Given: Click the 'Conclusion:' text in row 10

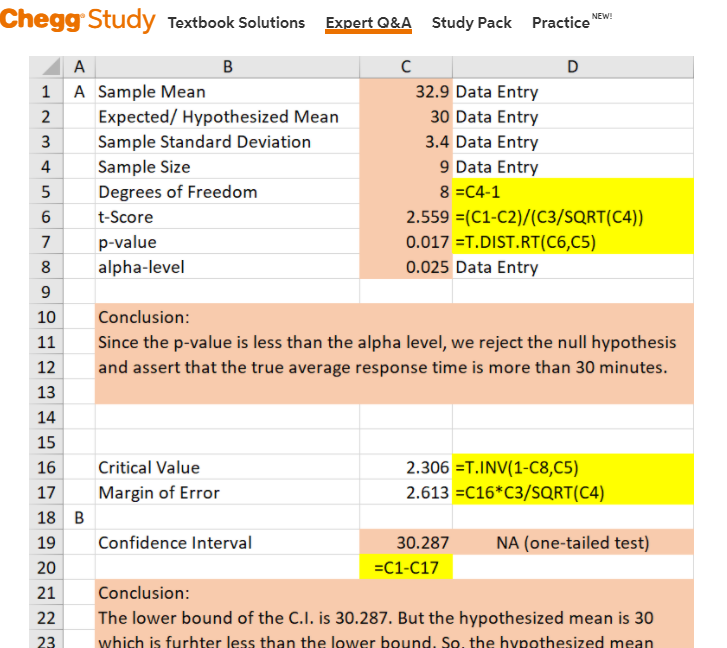Looking at the screenshot, I should pos(144,317).
